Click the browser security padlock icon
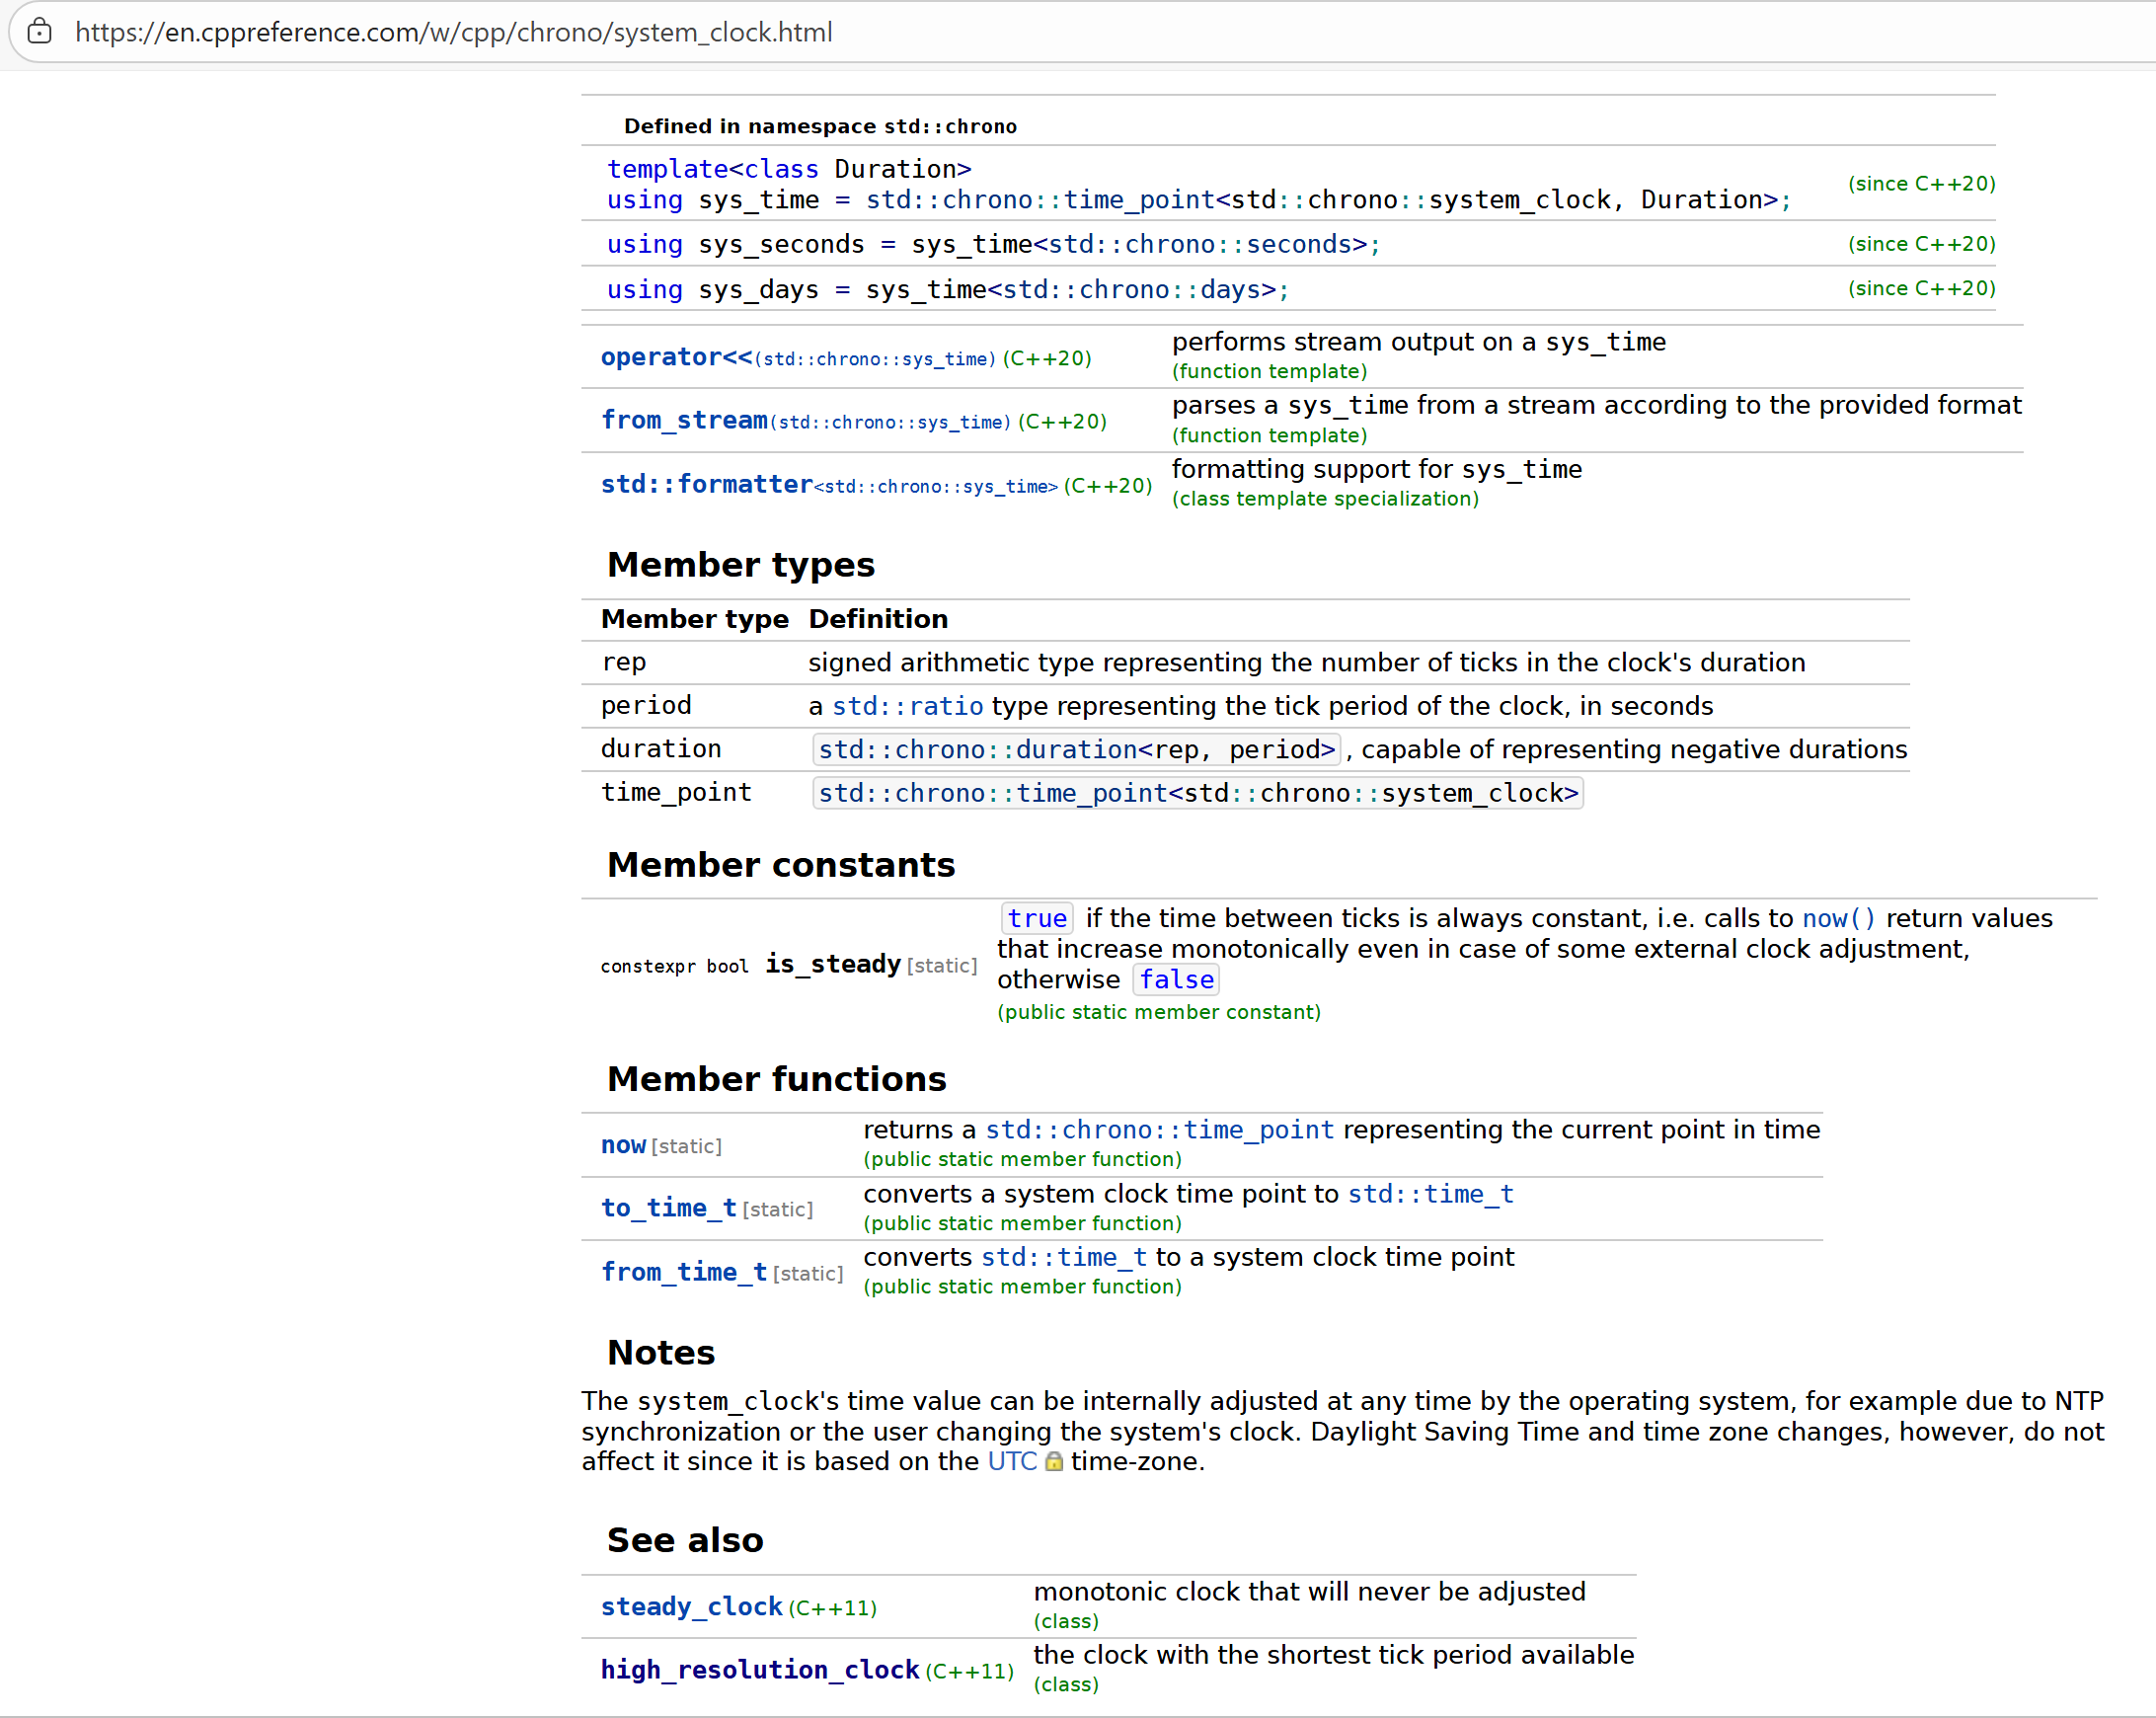 point(39,32)
